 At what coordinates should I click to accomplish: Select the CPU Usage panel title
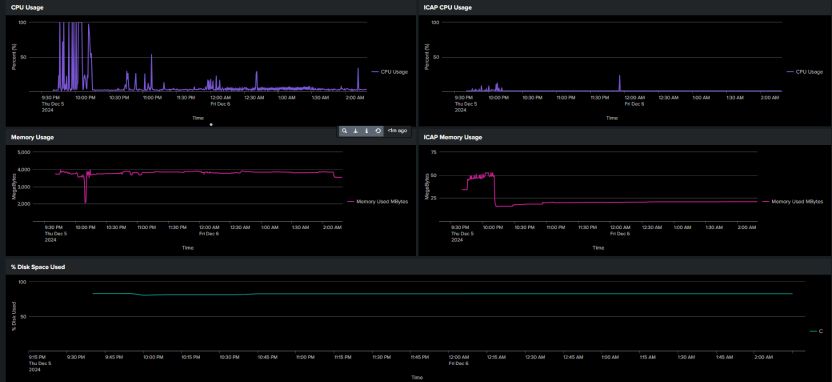27,7
